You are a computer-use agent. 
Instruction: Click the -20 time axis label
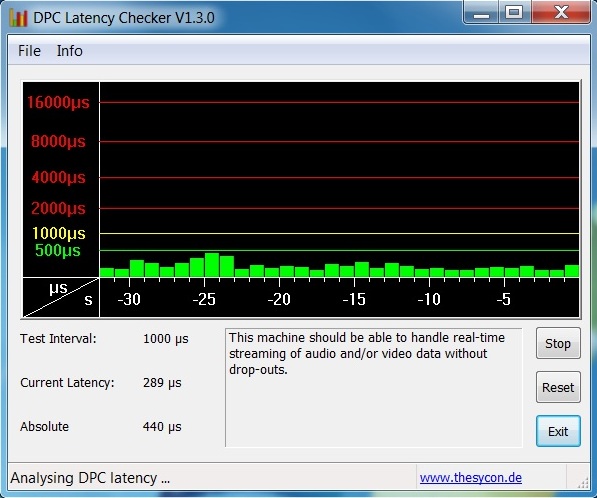(279, 299)
